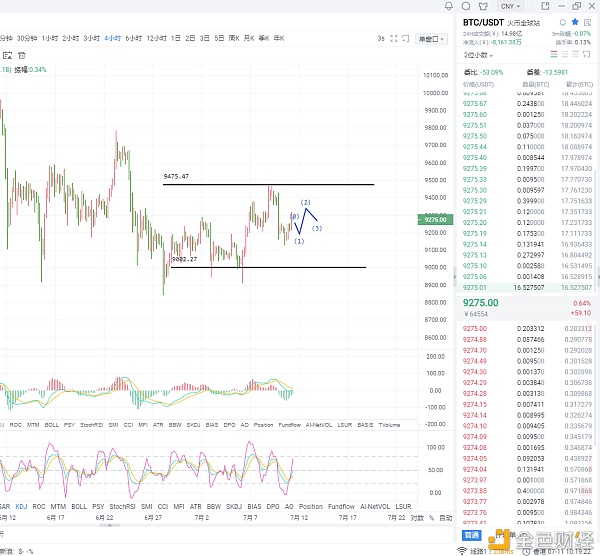The image size is (600, 556).
Task: Switch chart to 30分钟 timeframe
Action: click(27, 38)
